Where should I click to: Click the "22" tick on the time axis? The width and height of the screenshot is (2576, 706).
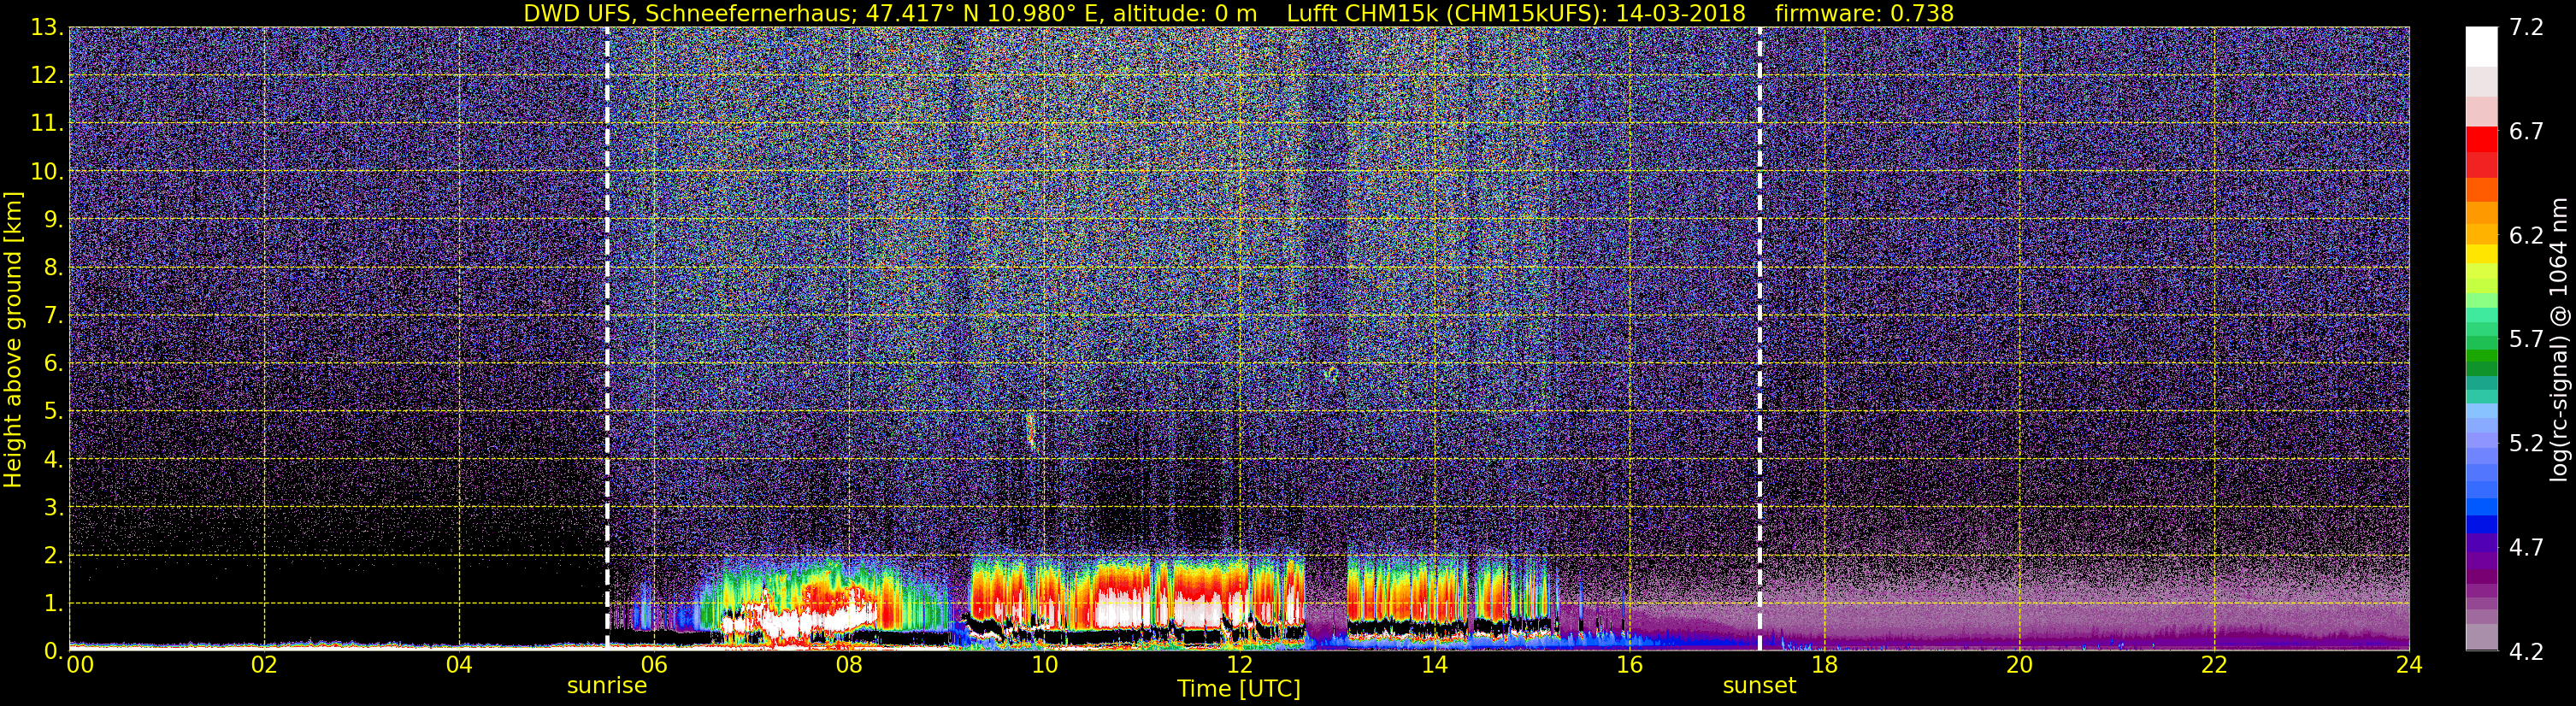(x=2214, y=665)
